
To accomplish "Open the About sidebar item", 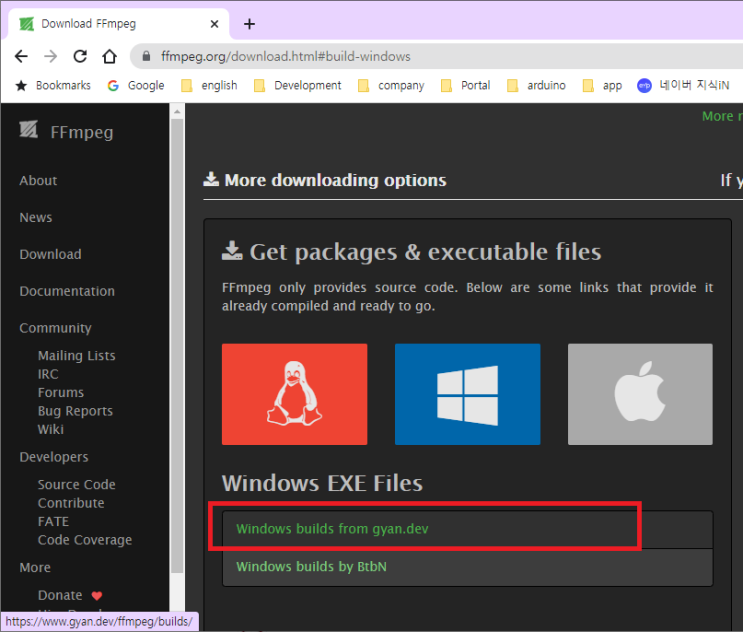I will (38, 181).
